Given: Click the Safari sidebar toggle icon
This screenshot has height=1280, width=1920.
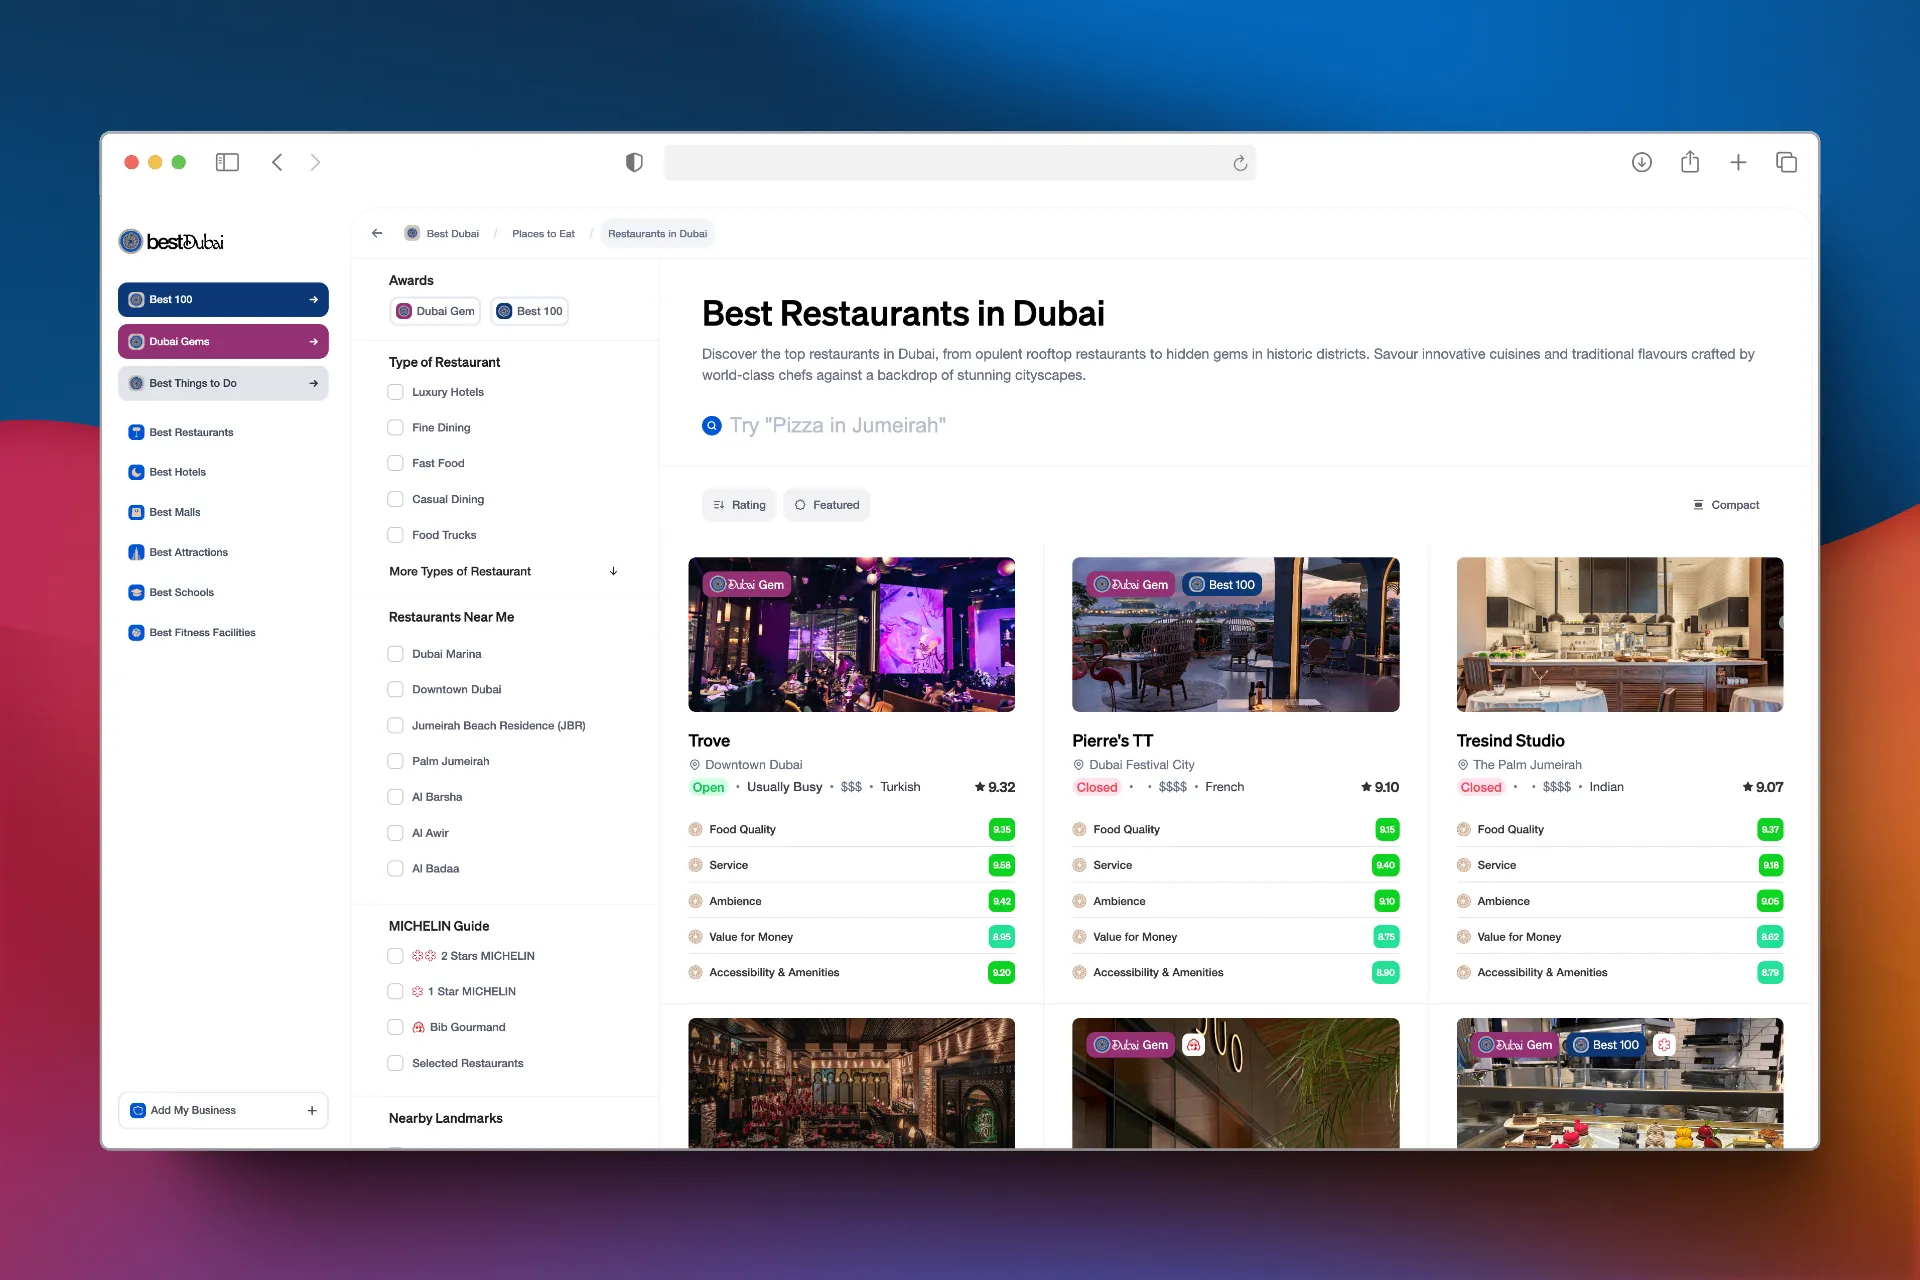Looking at the screenshot, I should 227,162.
